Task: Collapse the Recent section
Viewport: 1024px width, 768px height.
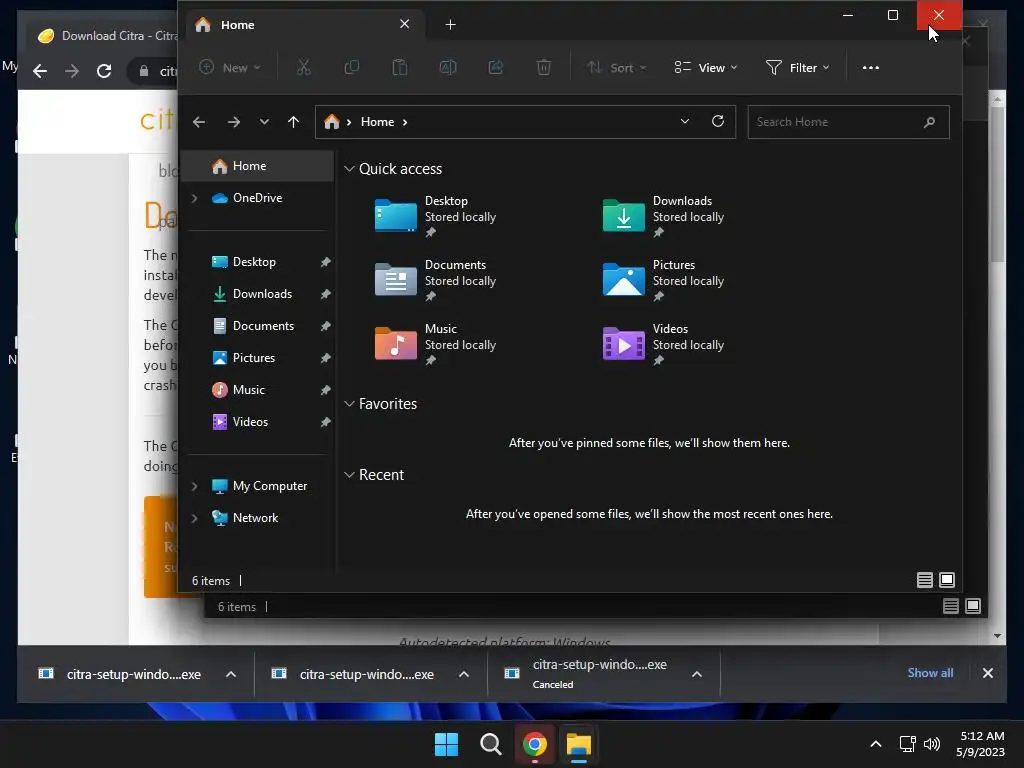Action: [x=349, y=475]
